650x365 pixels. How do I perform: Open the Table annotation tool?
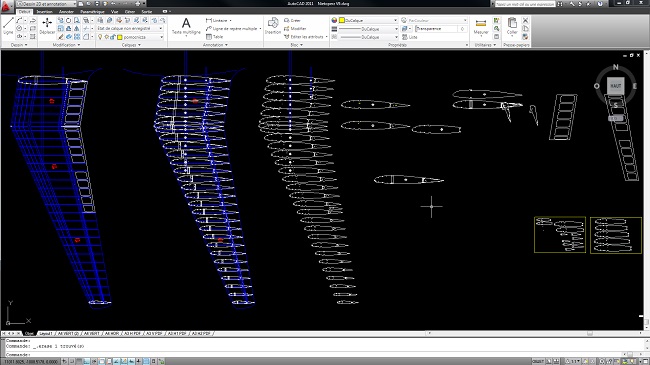click(215, 37)
